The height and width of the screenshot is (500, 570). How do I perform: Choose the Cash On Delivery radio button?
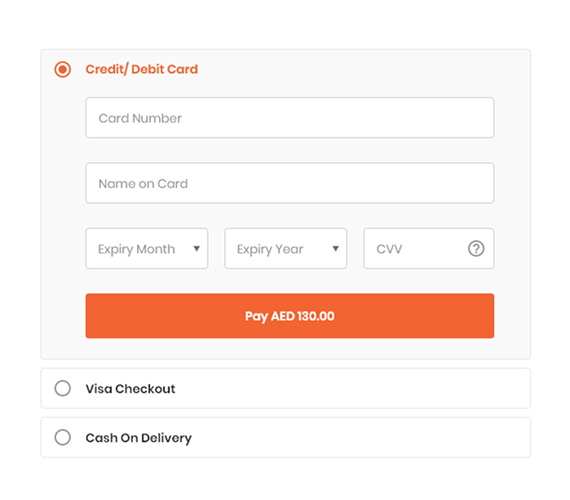pos(63,437)
